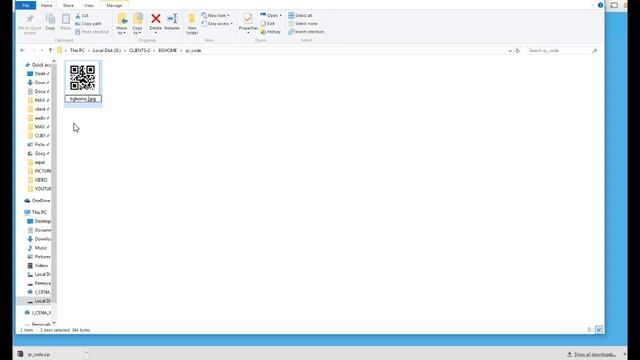
Task: Switch to Details view in status bar
Action: [590, 330]
